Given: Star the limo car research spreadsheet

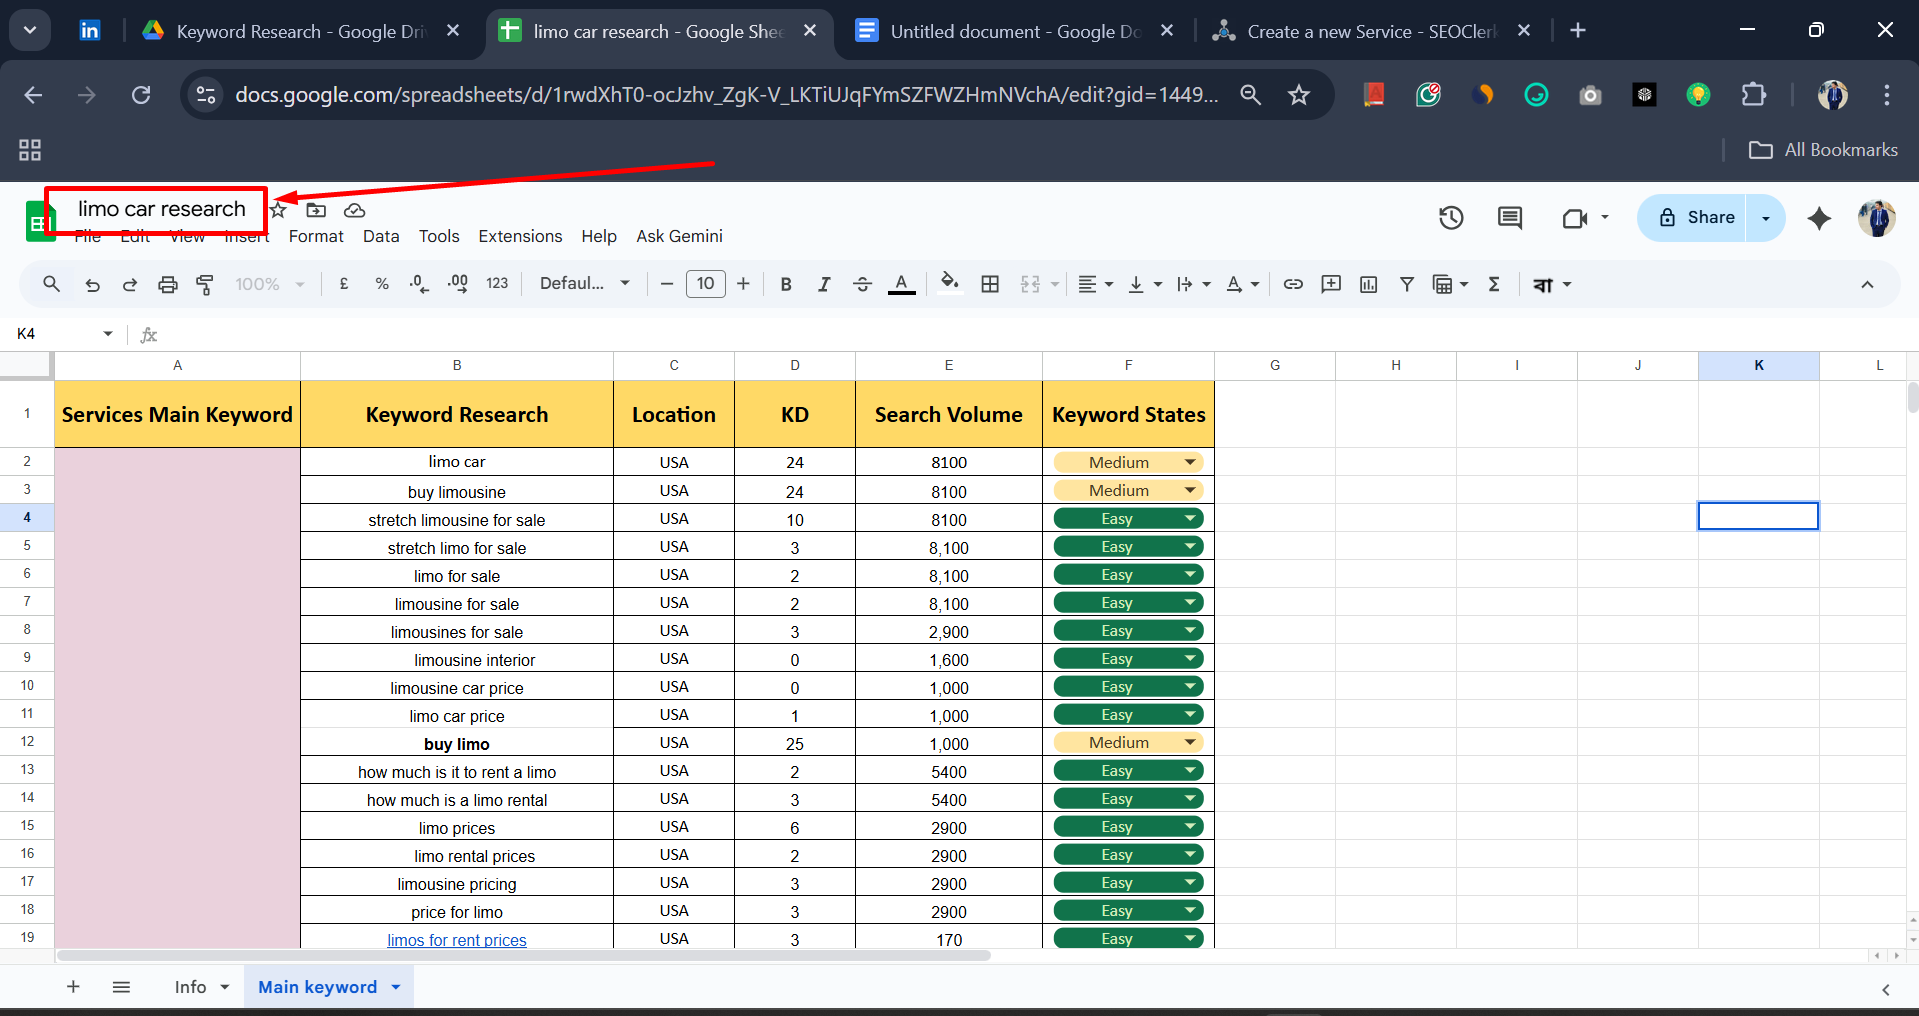Looking at the screenshot, I should [279, 210].
